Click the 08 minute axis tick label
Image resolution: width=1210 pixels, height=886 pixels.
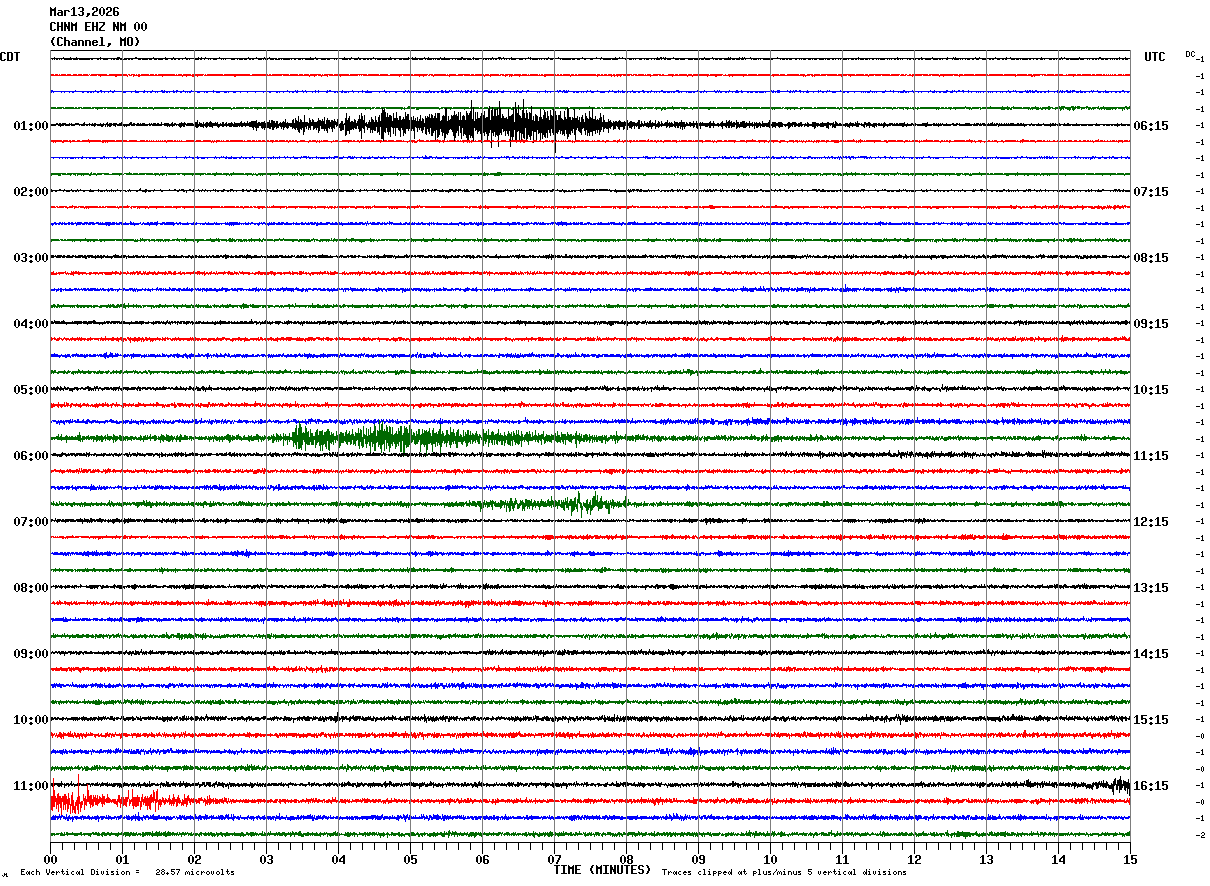click(626, 859)
